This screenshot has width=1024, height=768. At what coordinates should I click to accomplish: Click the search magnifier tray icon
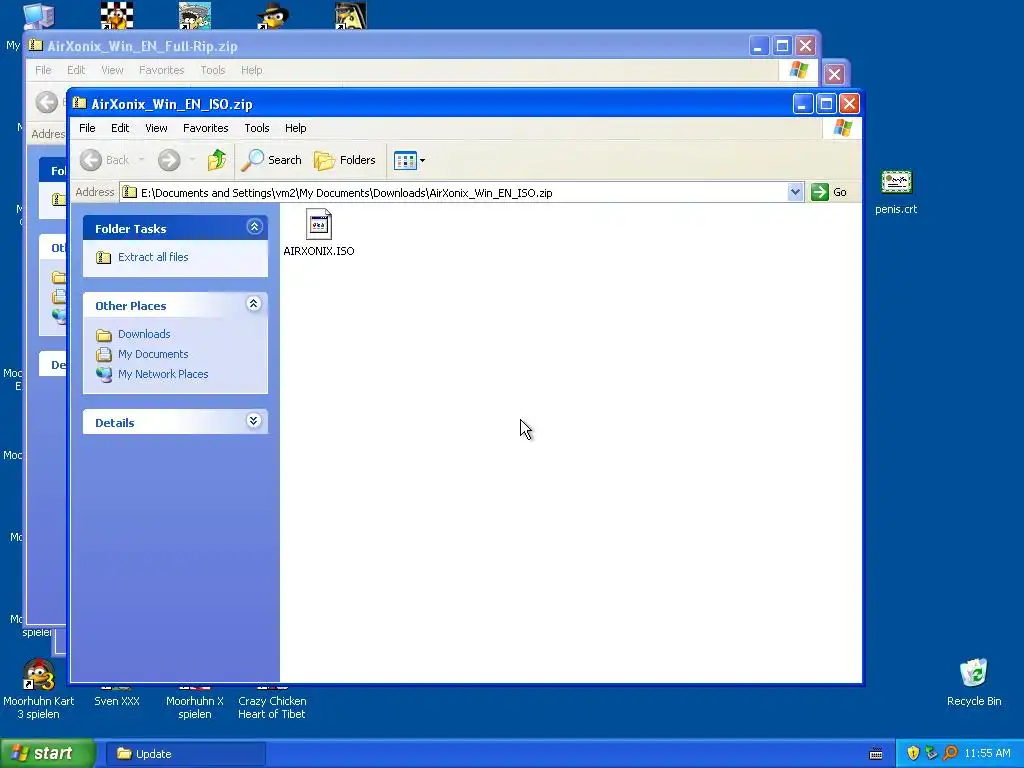pyautogui.click(x=950, y=754)
